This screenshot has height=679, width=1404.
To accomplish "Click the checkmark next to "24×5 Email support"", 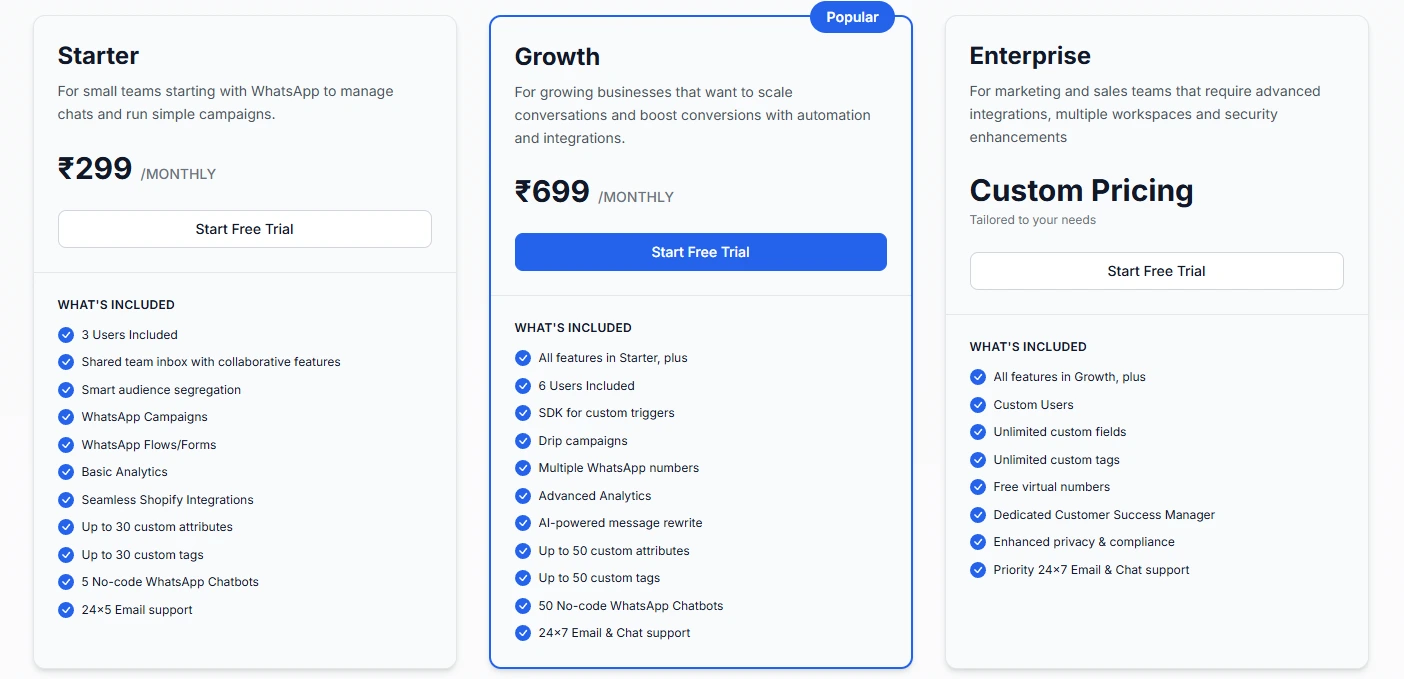I will [66, 609].
